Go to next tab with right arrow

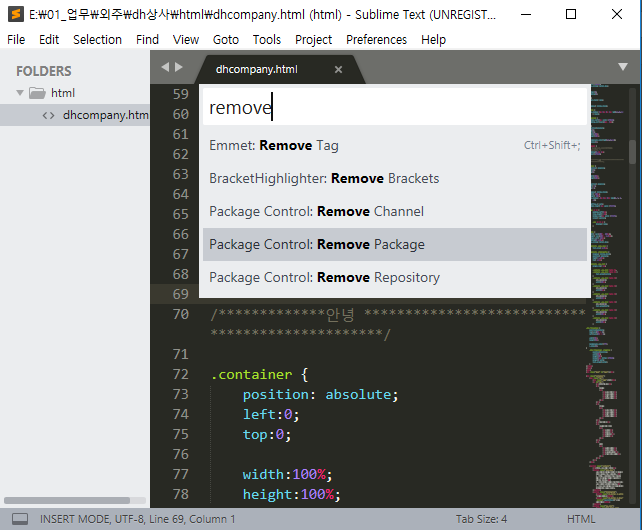(x=179, y=67)
